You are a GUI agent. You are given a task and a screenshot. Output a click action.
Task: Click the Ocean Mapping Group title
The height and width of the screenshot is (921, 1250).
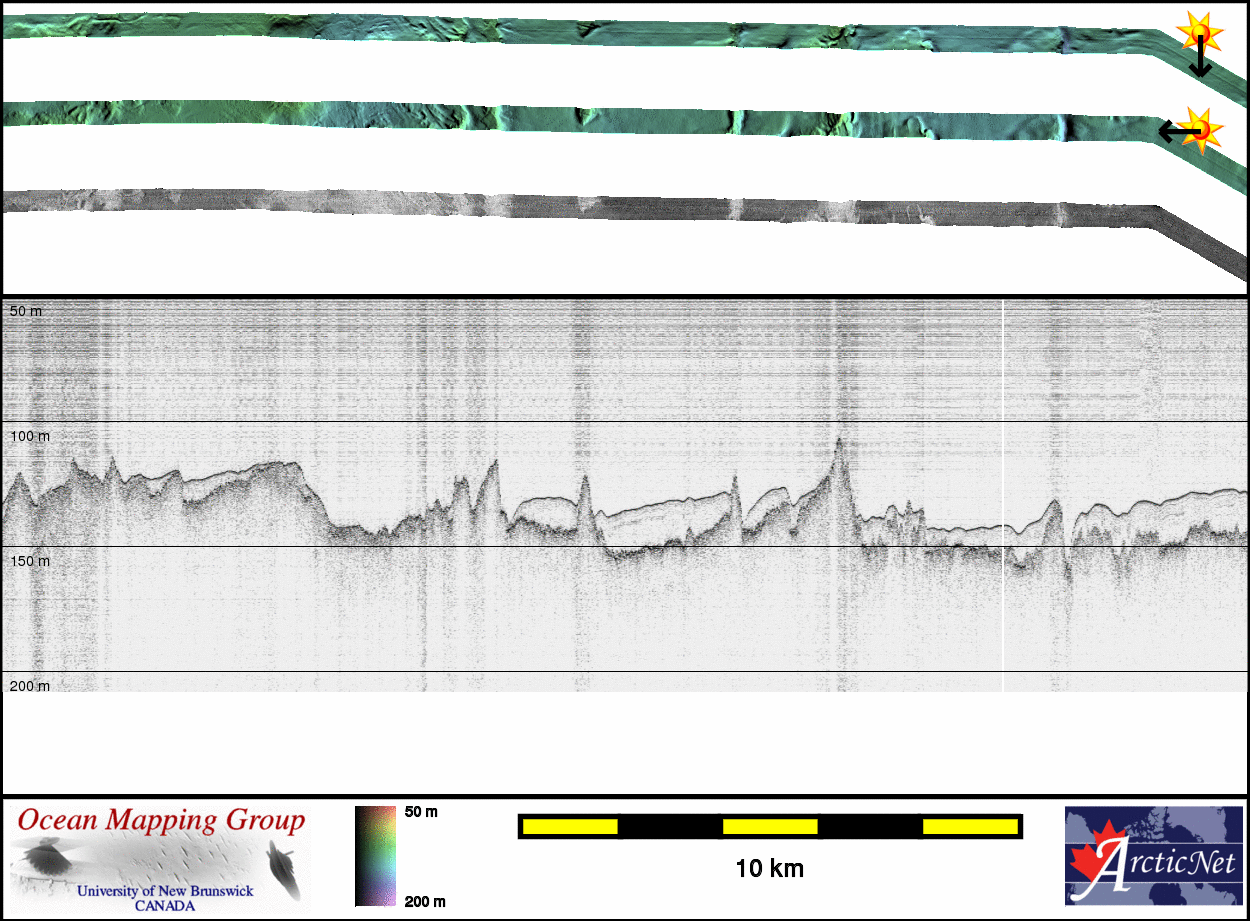point(161,821)
